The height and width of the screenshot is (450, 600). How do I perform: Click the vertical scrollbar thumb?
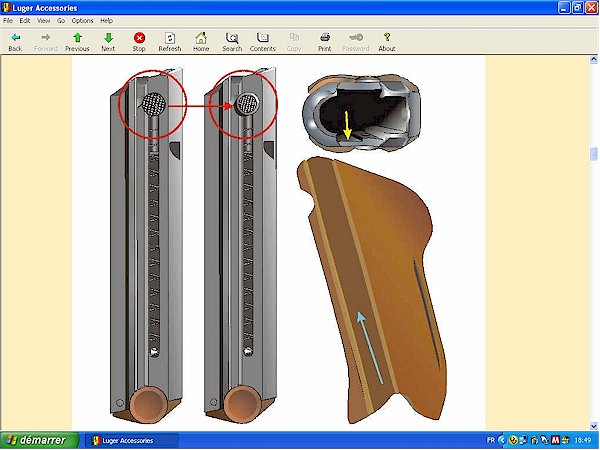click(x=593, y=153)
